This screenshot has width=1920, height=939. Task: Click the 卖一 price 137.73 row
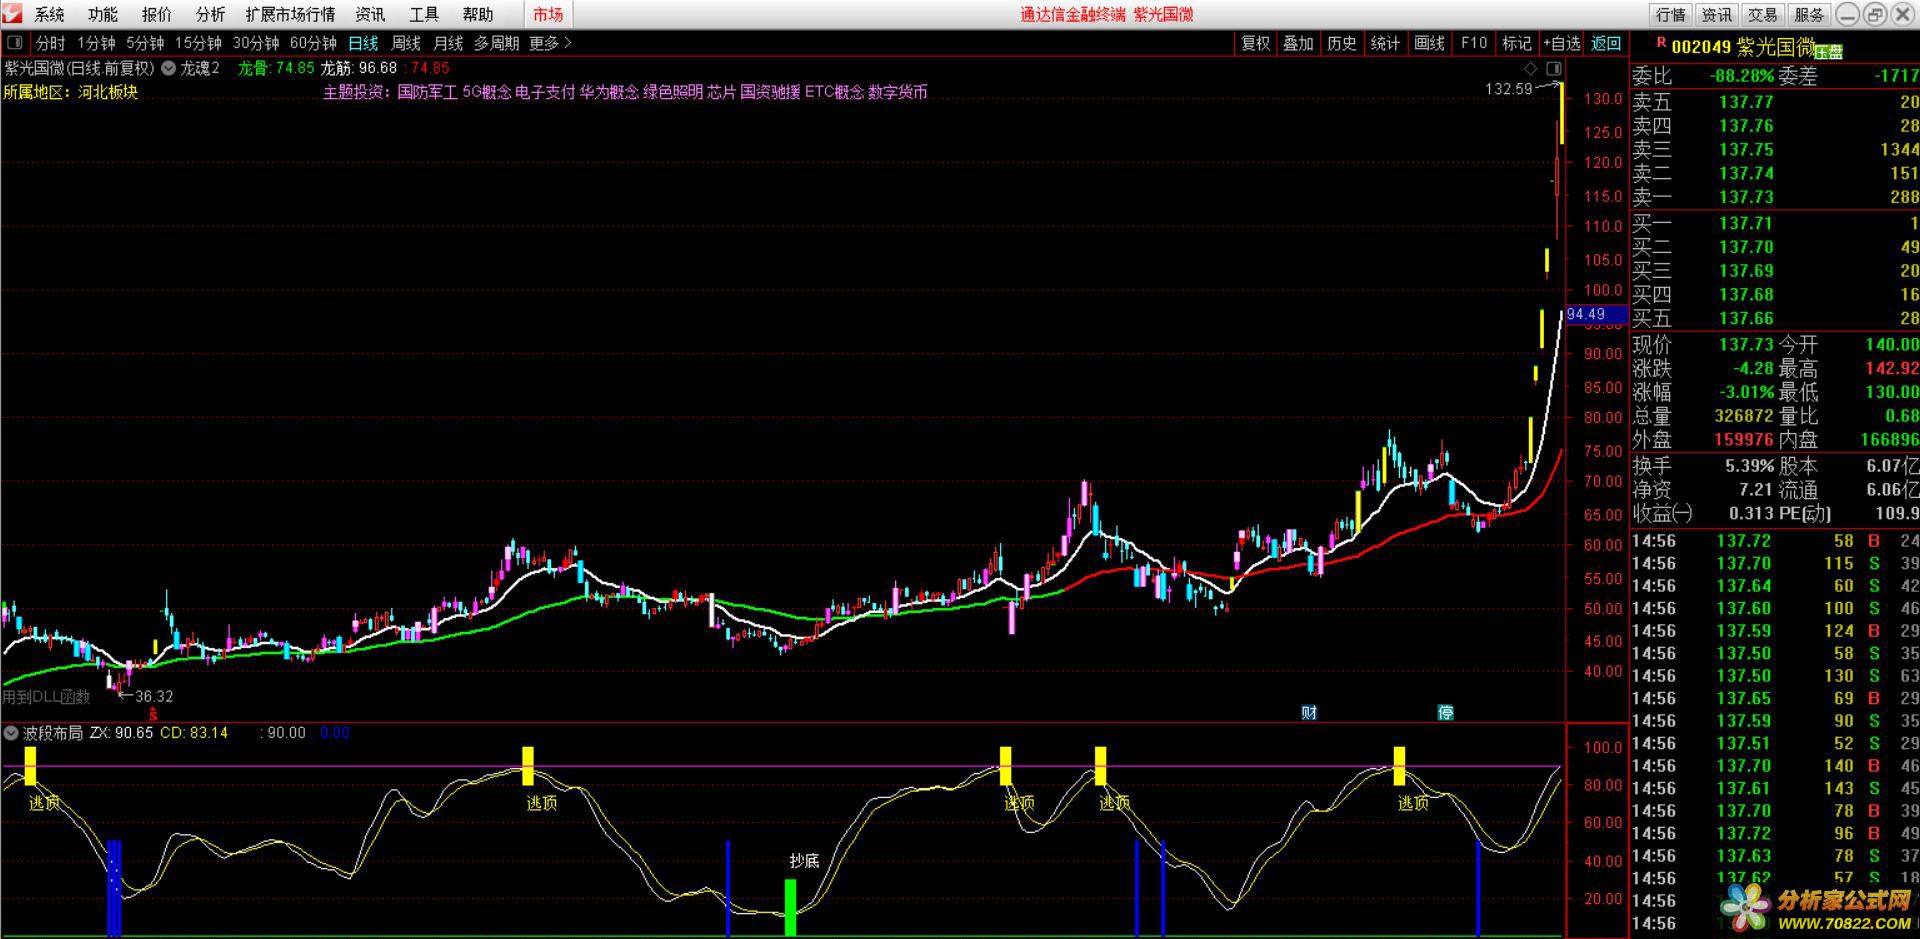[1775, 197]
